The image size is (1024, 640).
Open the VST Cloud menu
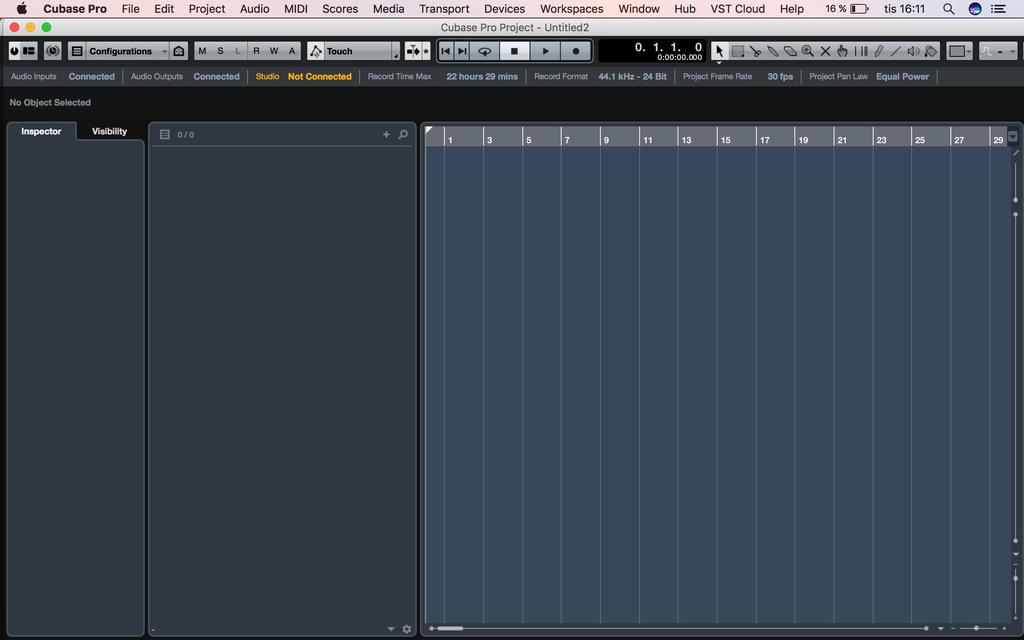(737, 8)
